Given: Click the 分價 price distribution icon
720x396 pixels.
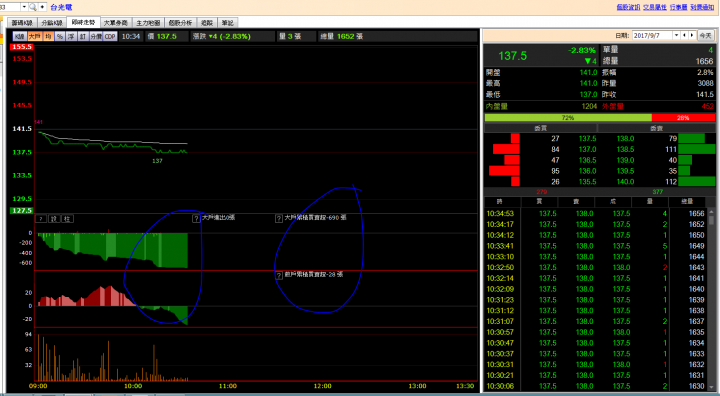Looking at the screenshot, I should (x=96, y=36).
